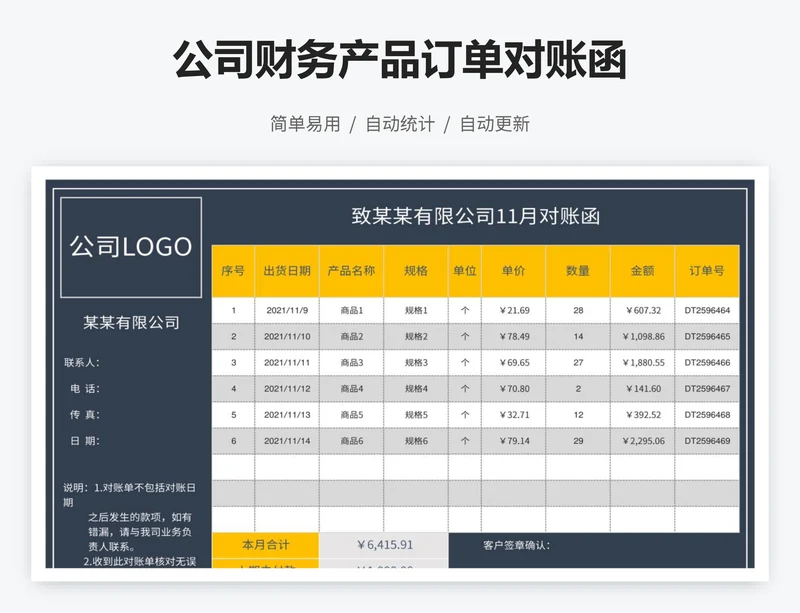Click order number DT2596467
The image size is (800, 613).
(x=707, y=388)
